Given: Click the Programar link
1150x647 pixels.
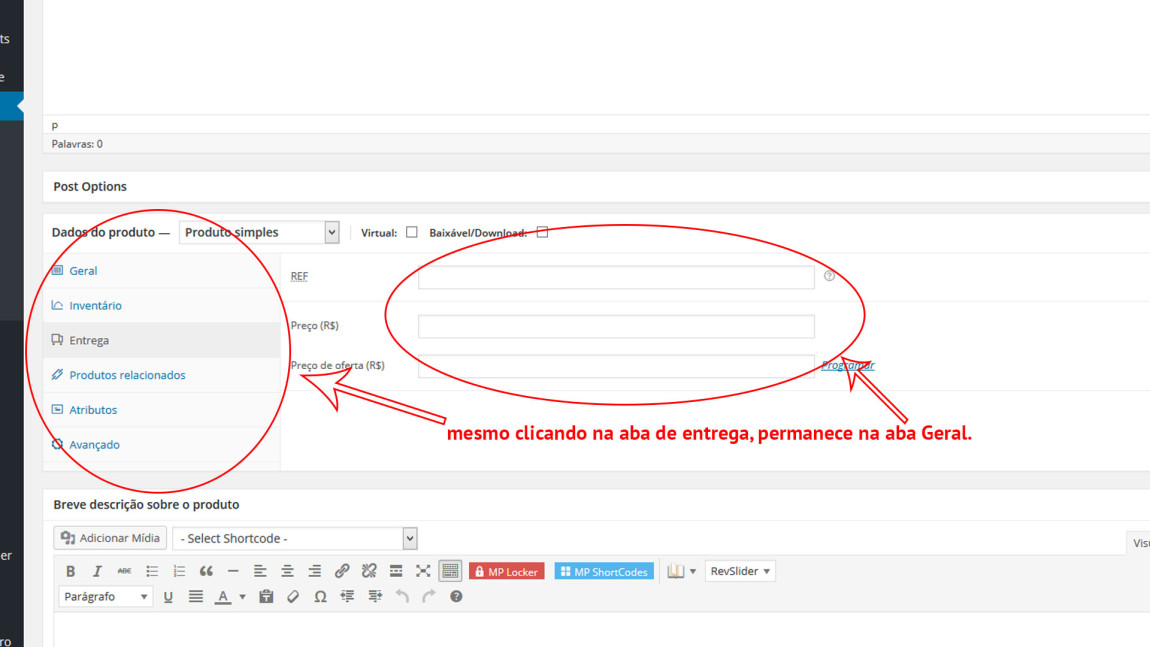Looking at the screenshot, I should [848, 365].
